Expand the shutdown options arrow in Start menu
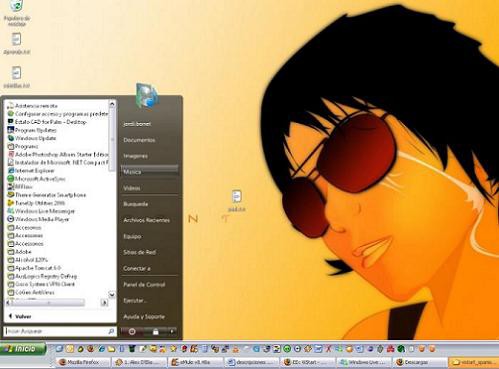499x369 pixels. 172,331
